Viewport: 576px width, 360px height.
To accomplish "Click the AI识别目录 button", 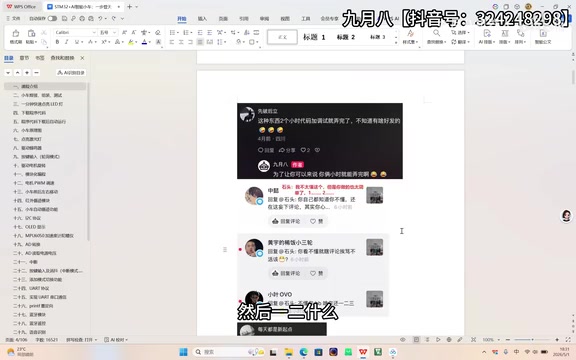I will (71, 73).
